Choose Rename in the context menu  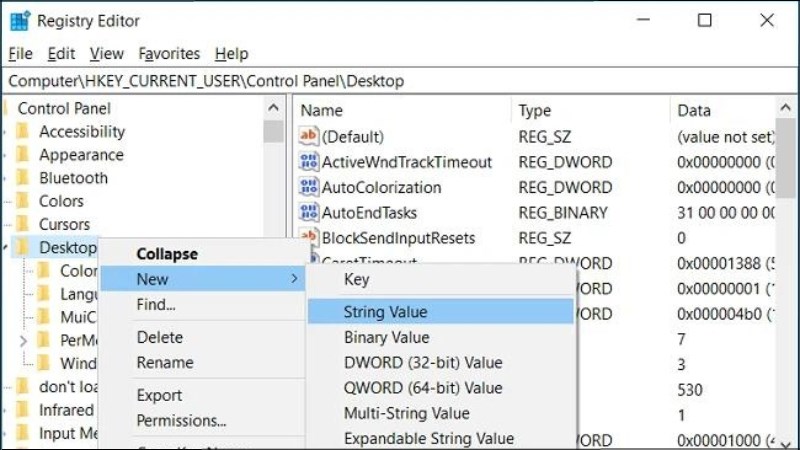click(x=203, y=363)
